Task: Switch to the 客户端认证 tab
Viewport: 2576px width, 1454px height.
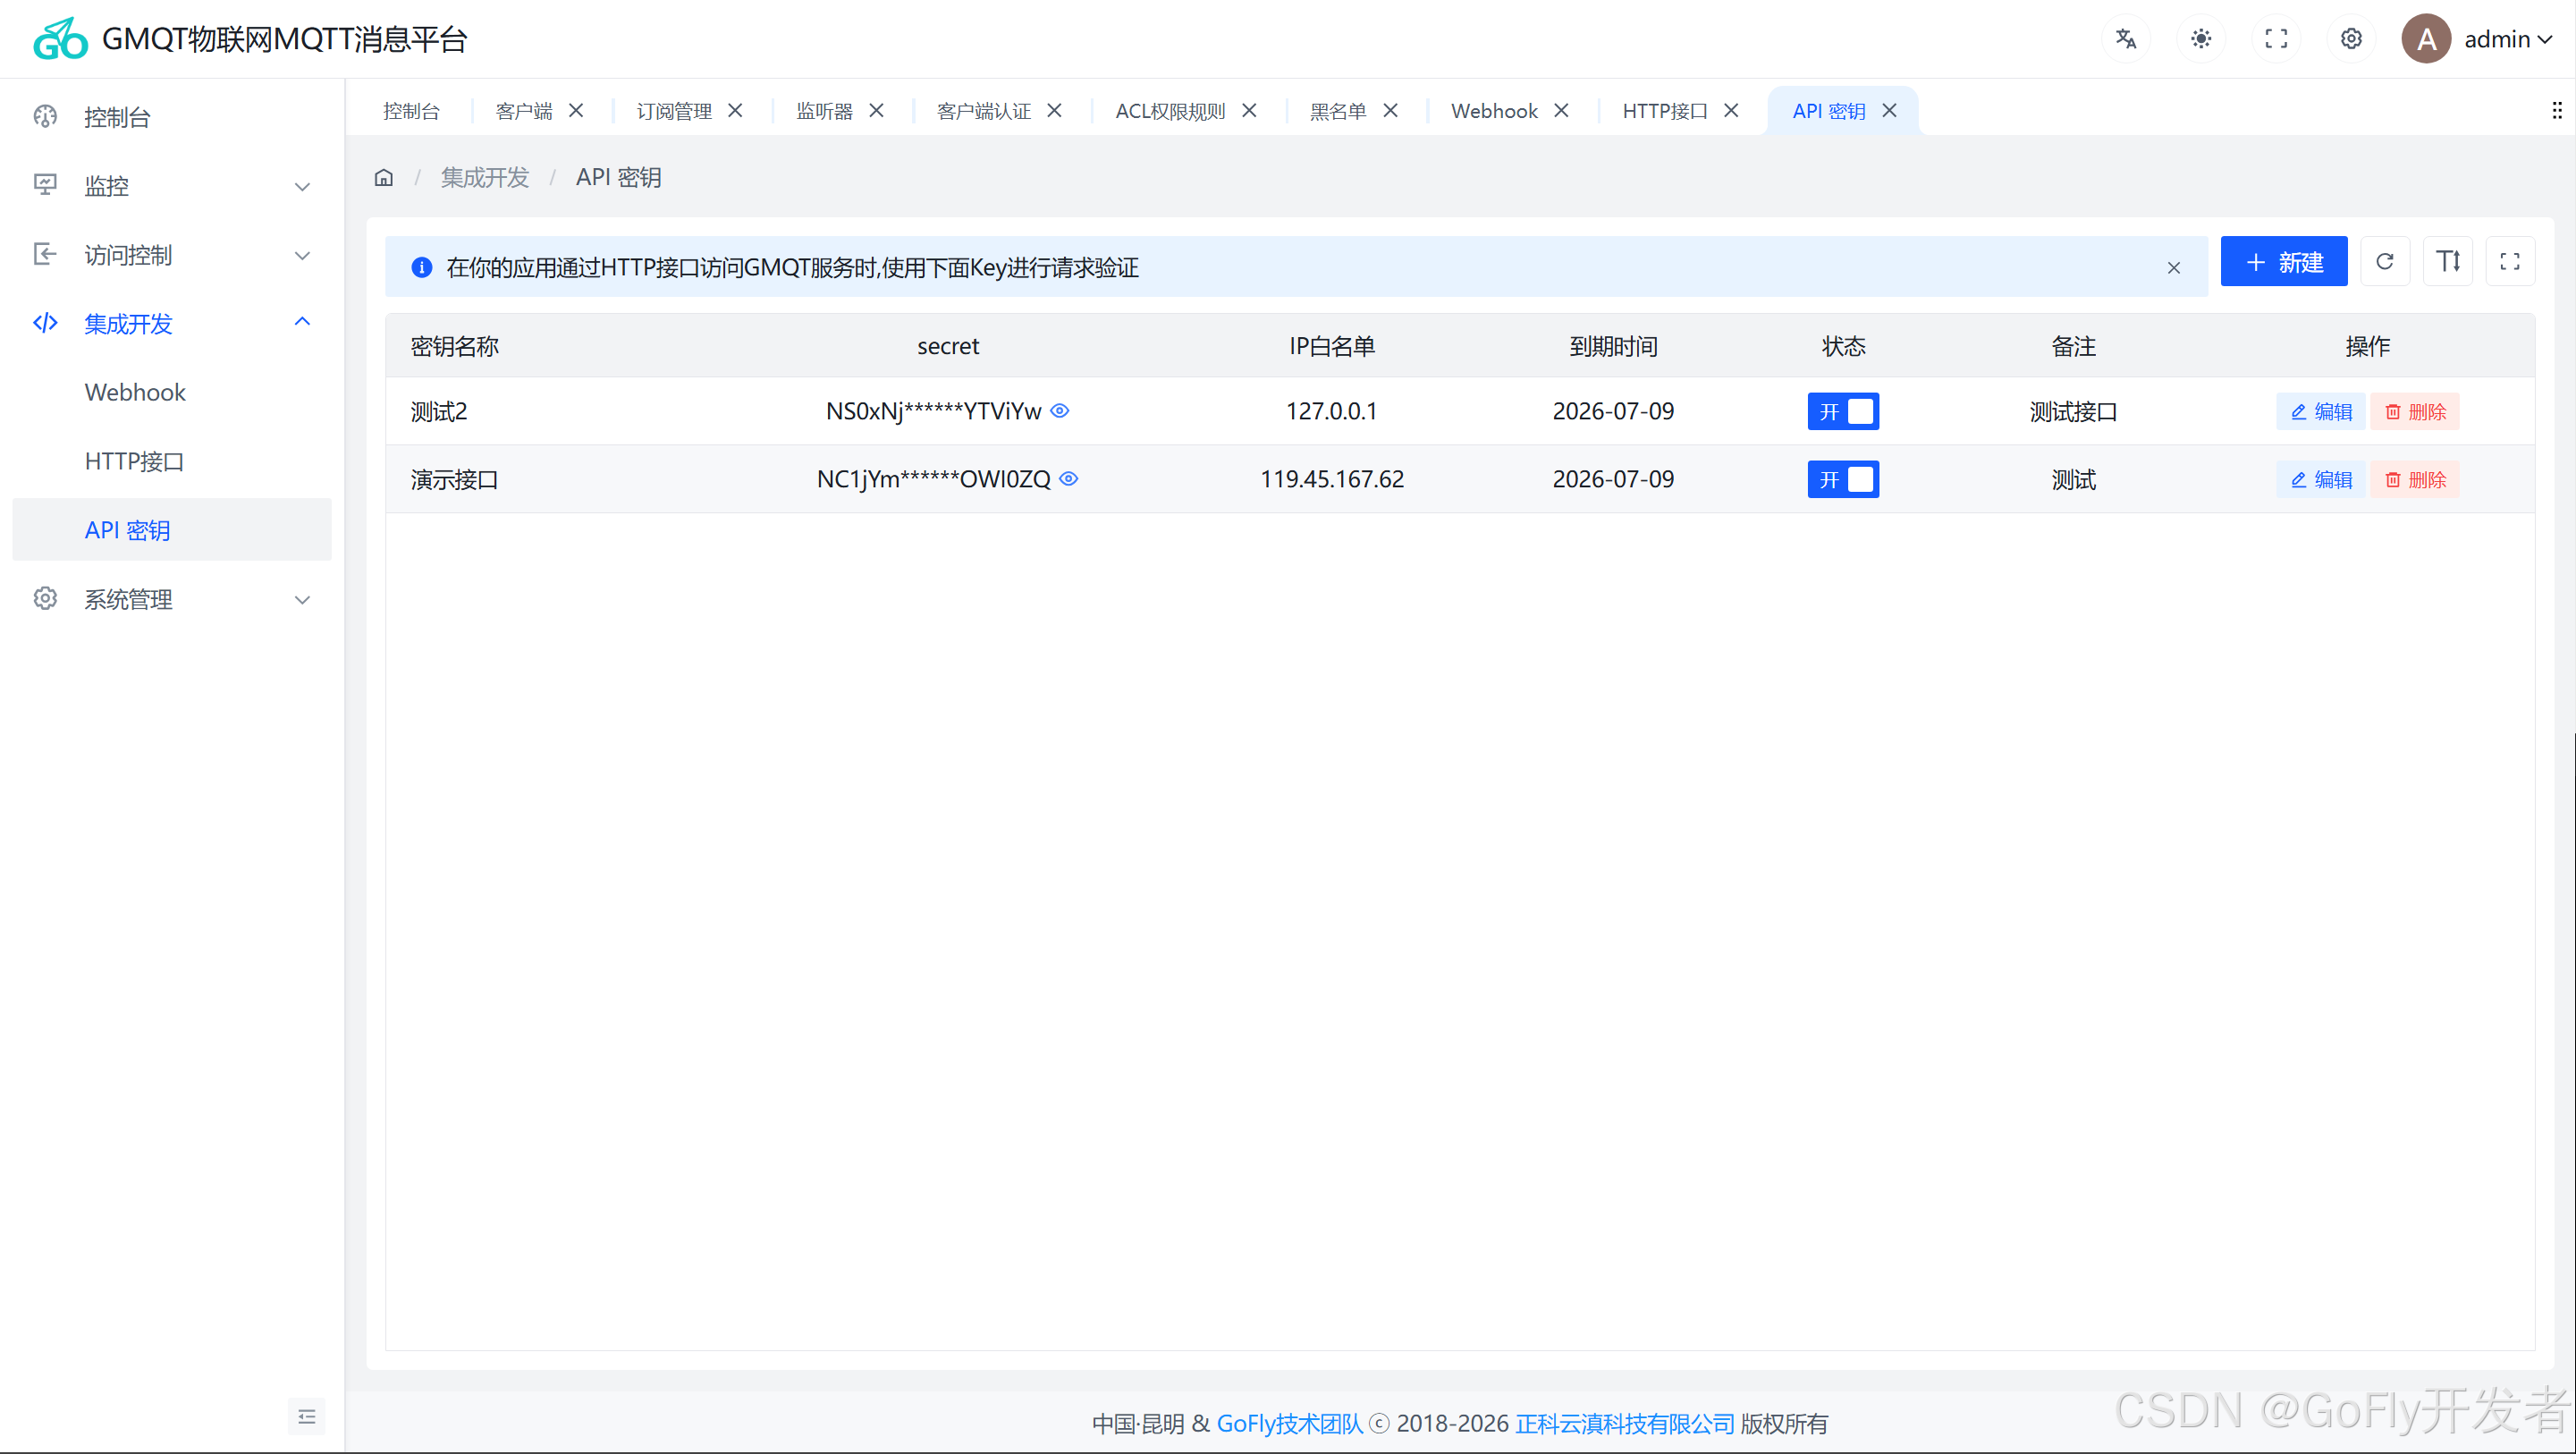Action: pos(984,111)
